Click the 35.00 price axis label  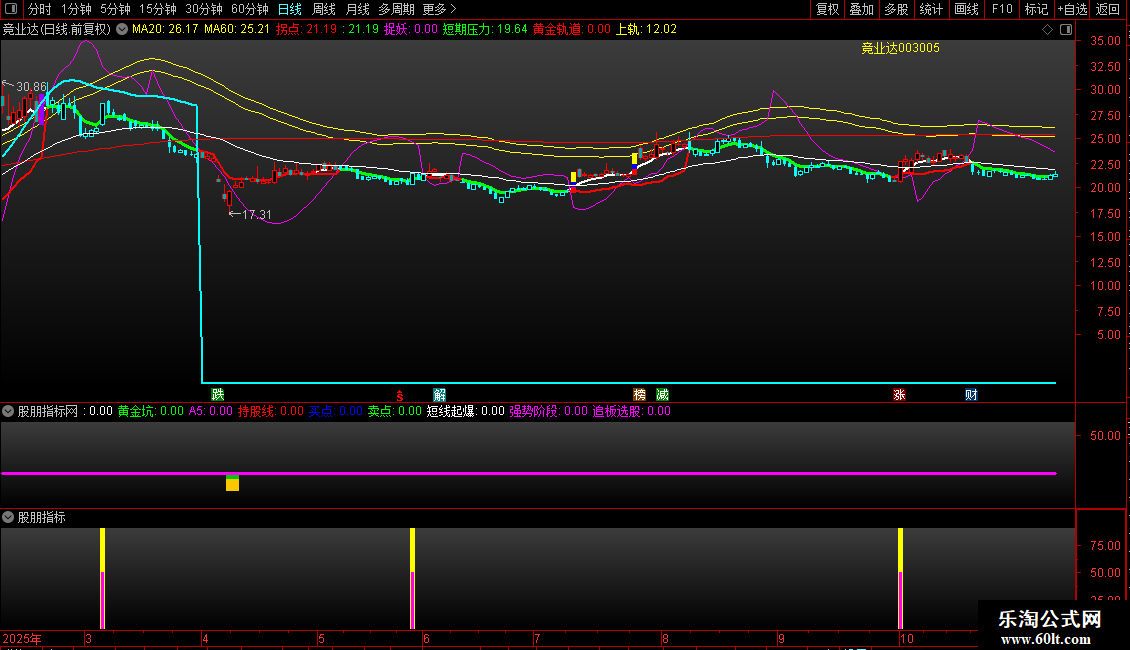(x=1105, y=41)
